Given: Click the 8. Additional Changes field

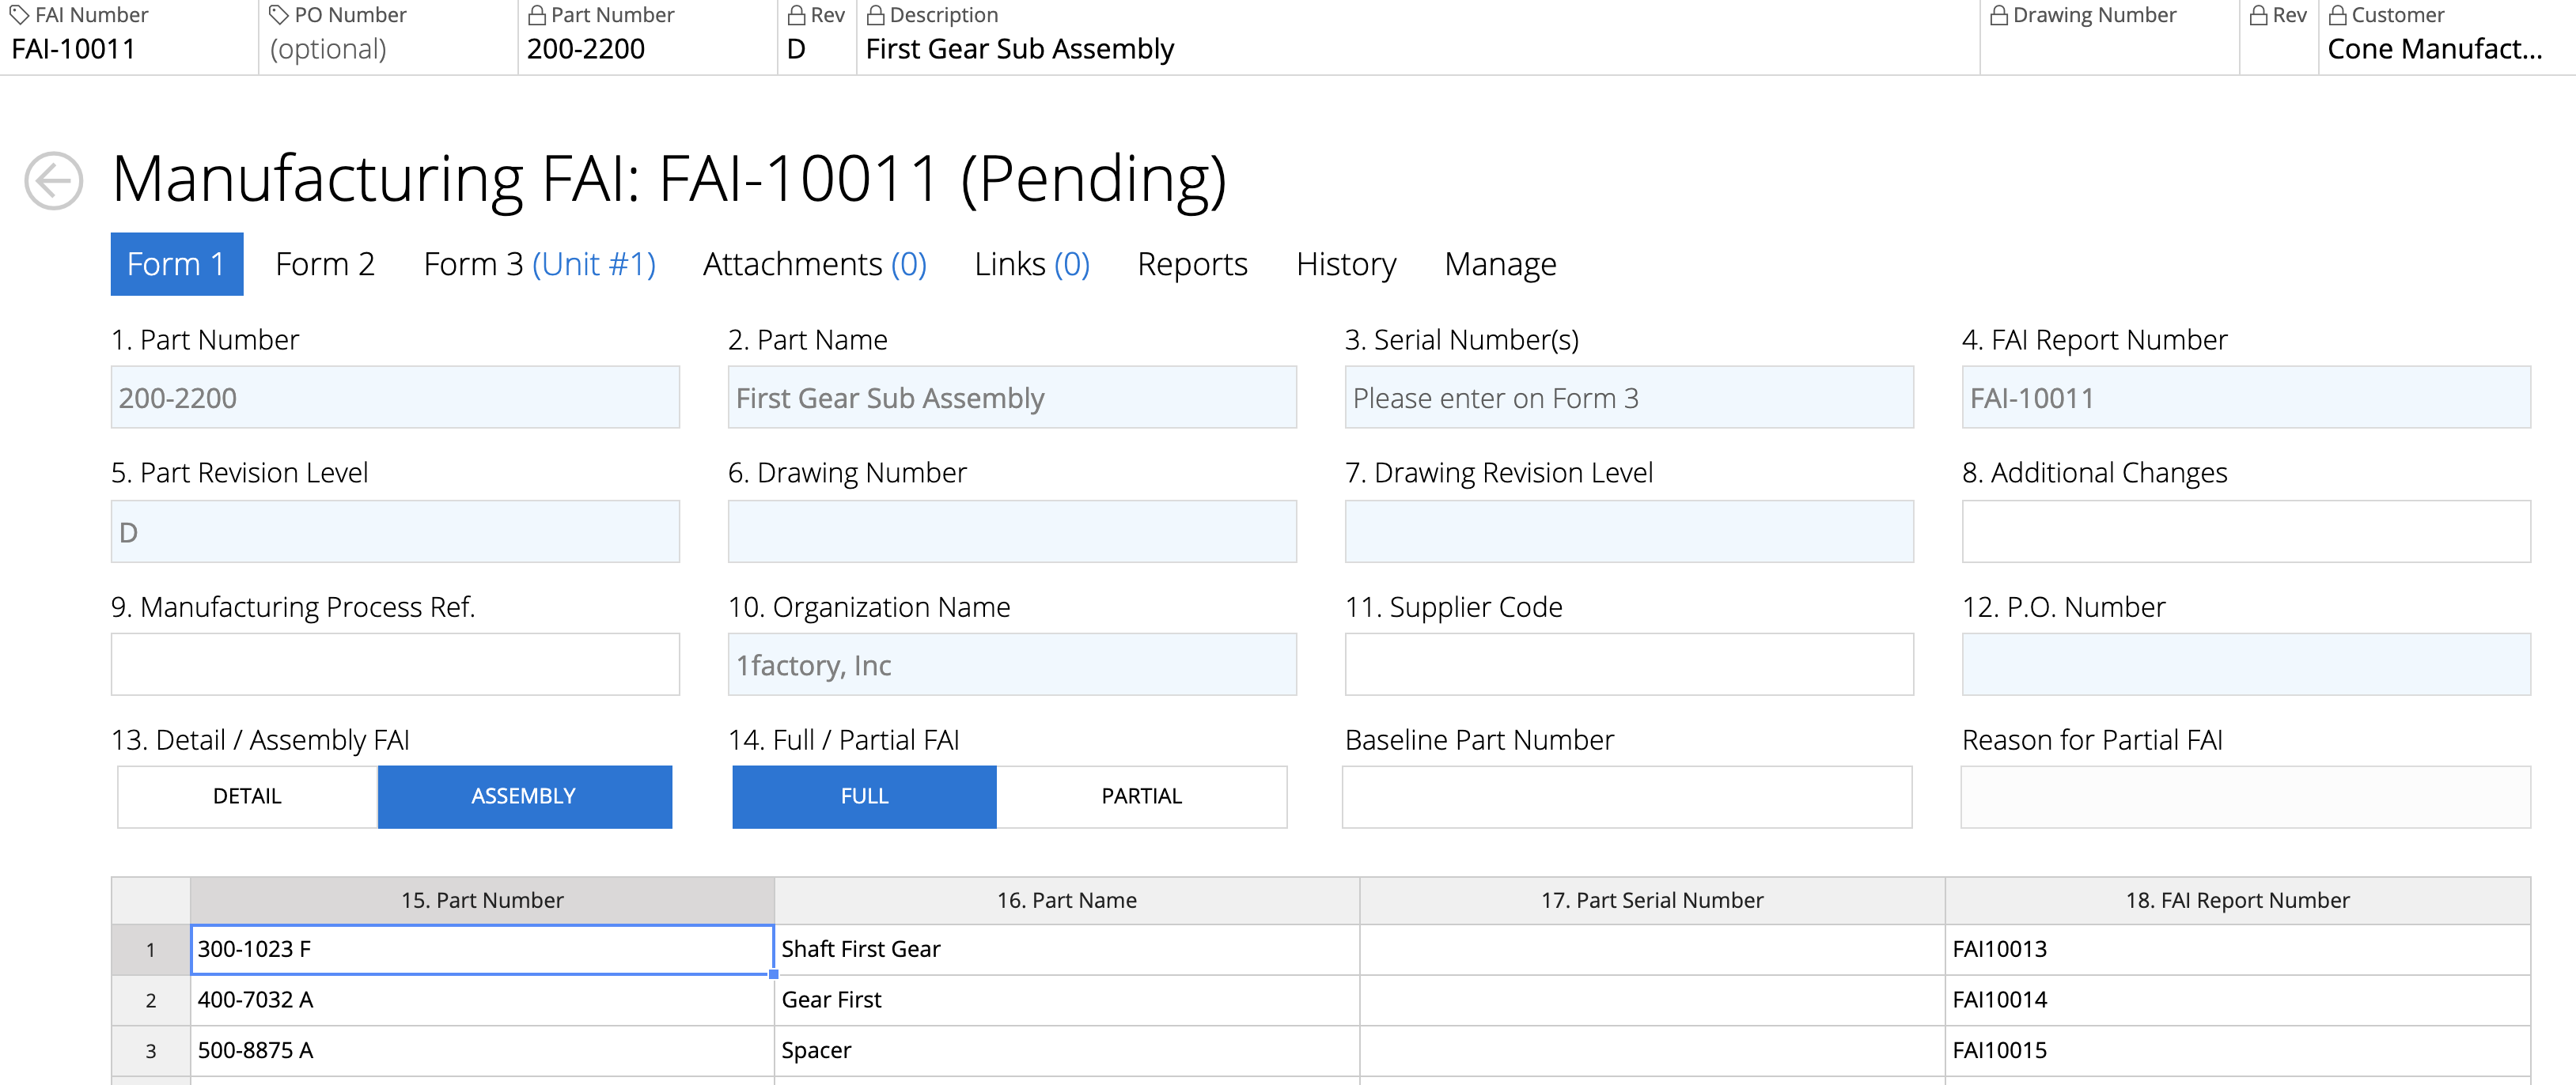Looking at the screenshot, I should 2246,531.
